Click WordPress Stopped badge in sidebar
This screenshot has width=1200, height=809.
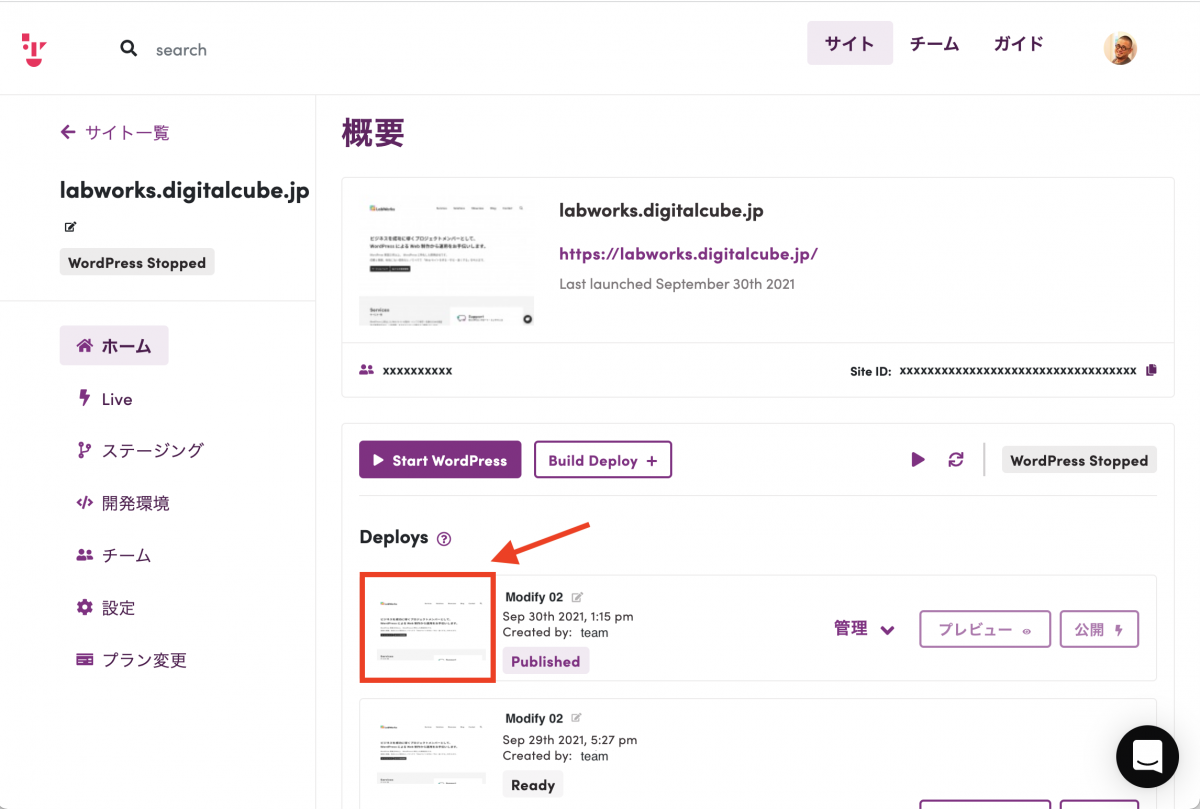coord(137,263)
